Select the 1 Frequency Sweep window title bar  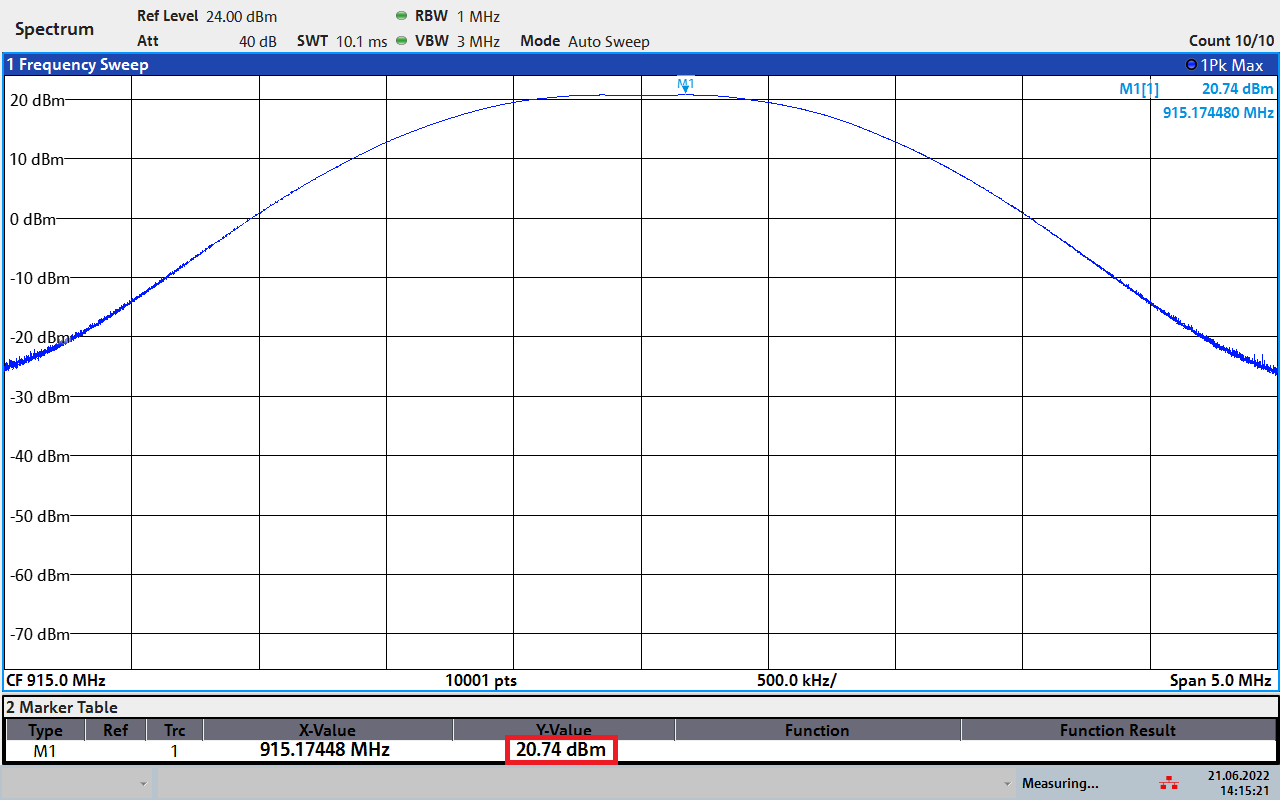tap(640, 65)
